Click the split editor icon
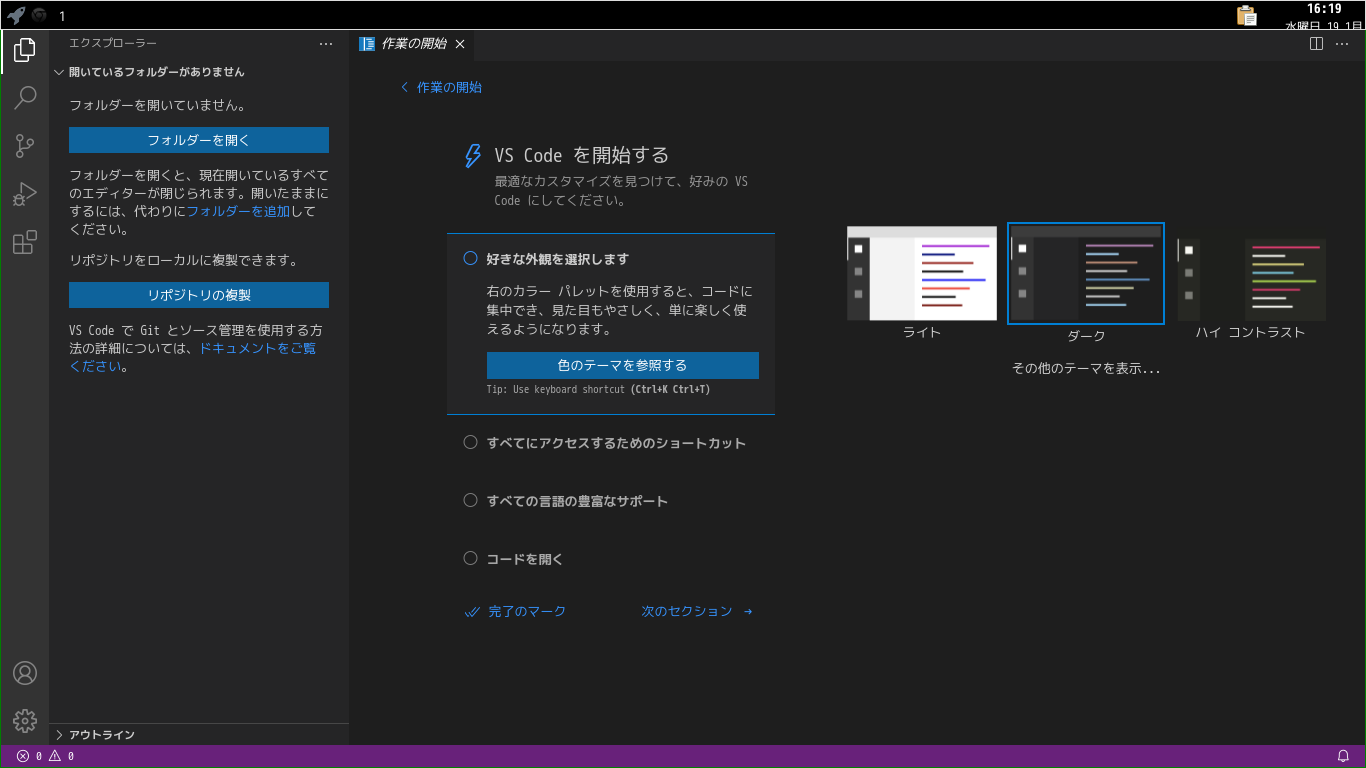Viewport: 1366px width, 768px height. pos(1316,44)
